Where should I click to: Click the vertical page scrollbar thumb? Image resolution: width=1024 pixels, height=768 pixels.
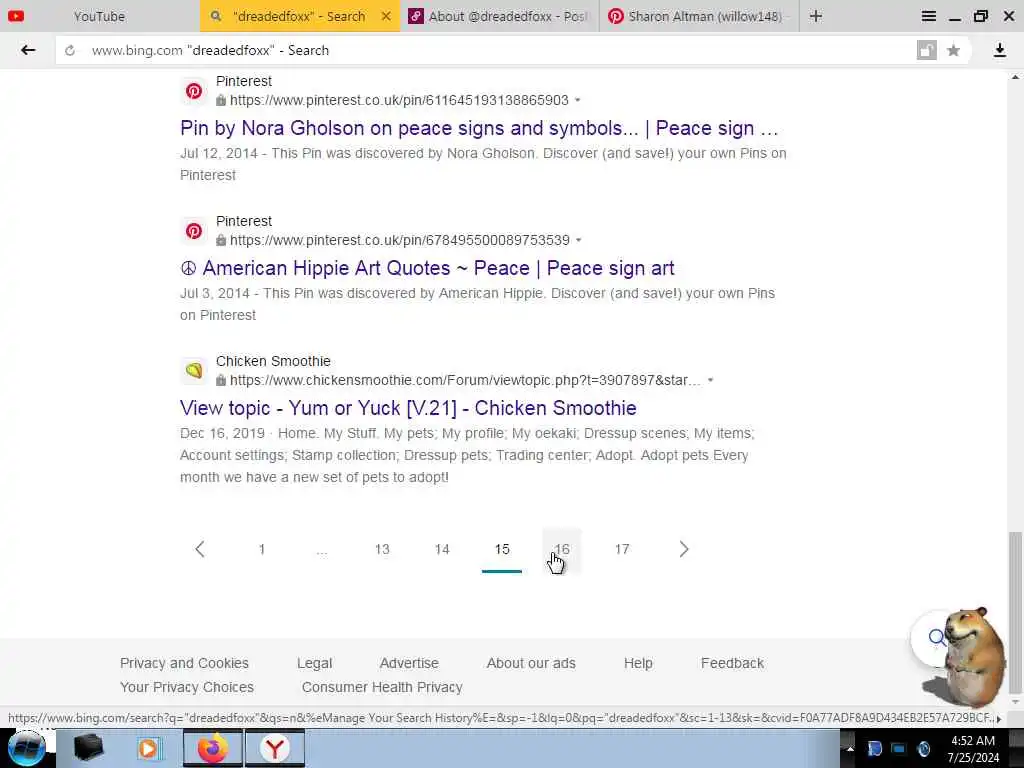(1015, 613)
